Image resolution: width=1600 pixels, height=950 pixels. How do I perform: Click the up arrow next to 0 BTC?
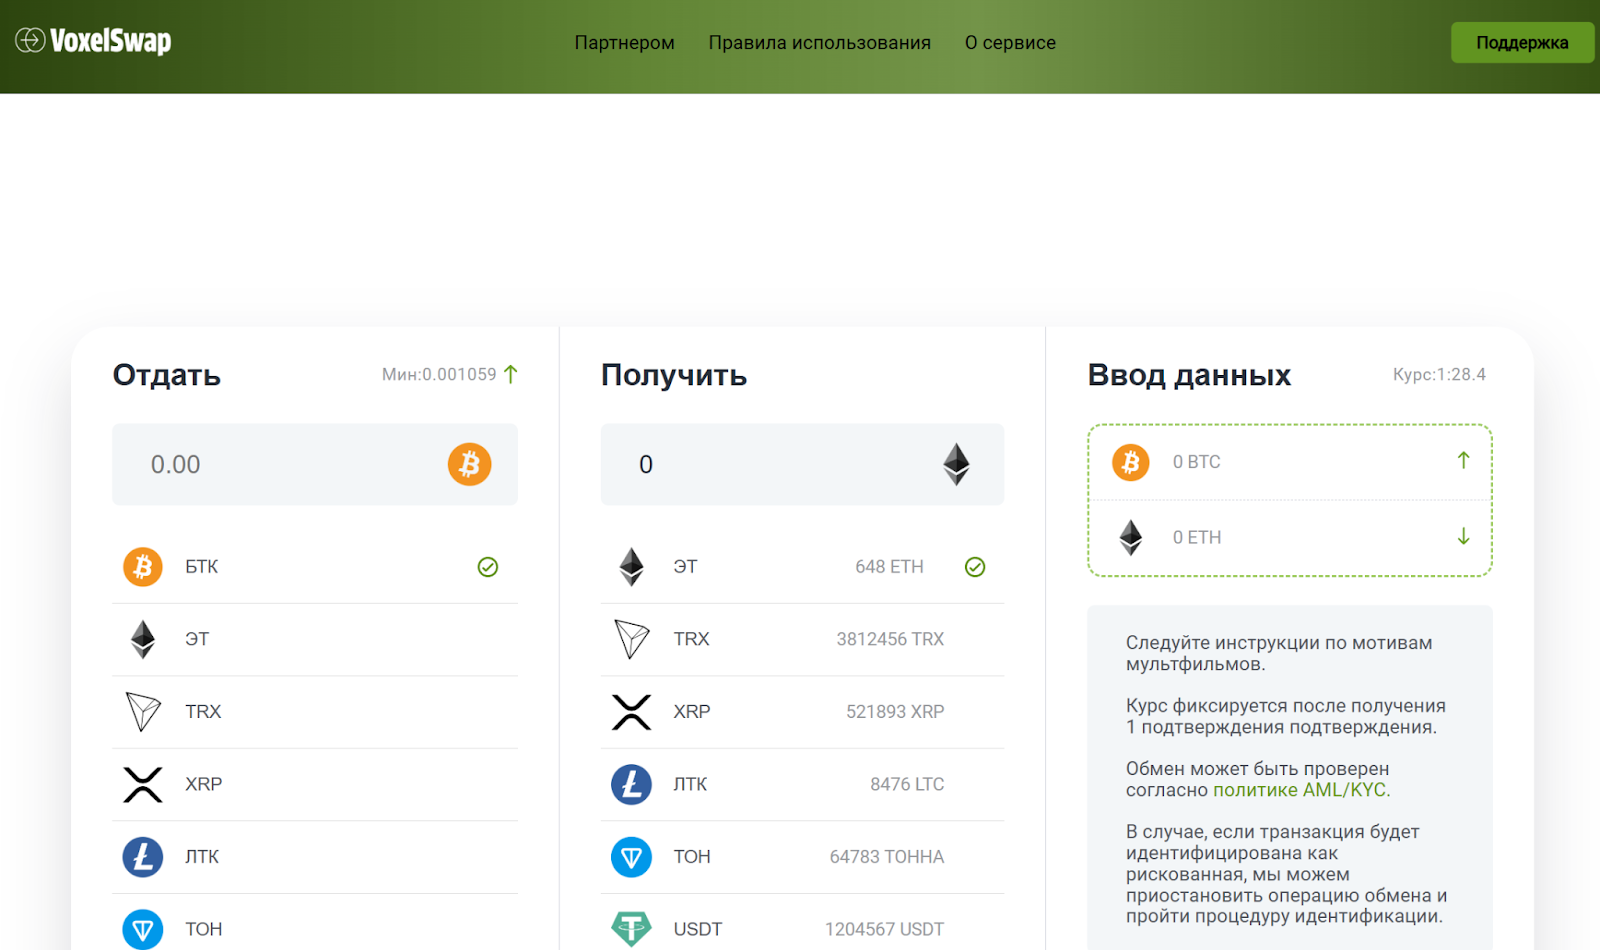coord(1463,461)
